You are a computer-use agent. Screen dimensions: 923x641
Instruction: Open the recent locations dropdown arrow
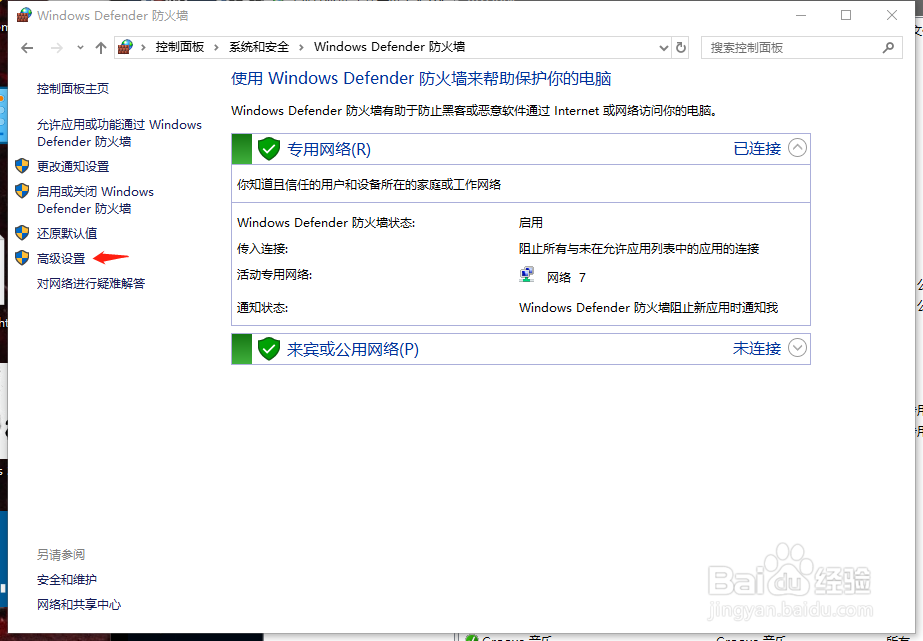coord(80,48)
